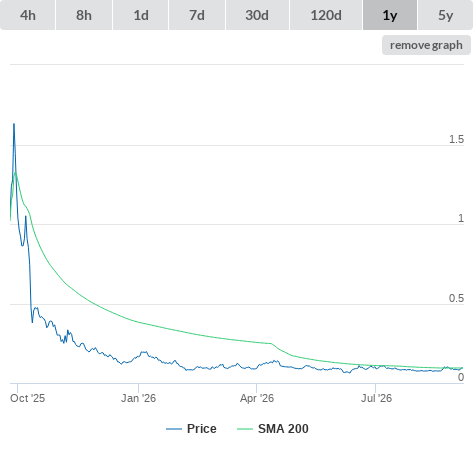Show the 1d chart range
The height and width of the screenshot is (455, 474).
point(141,15)
